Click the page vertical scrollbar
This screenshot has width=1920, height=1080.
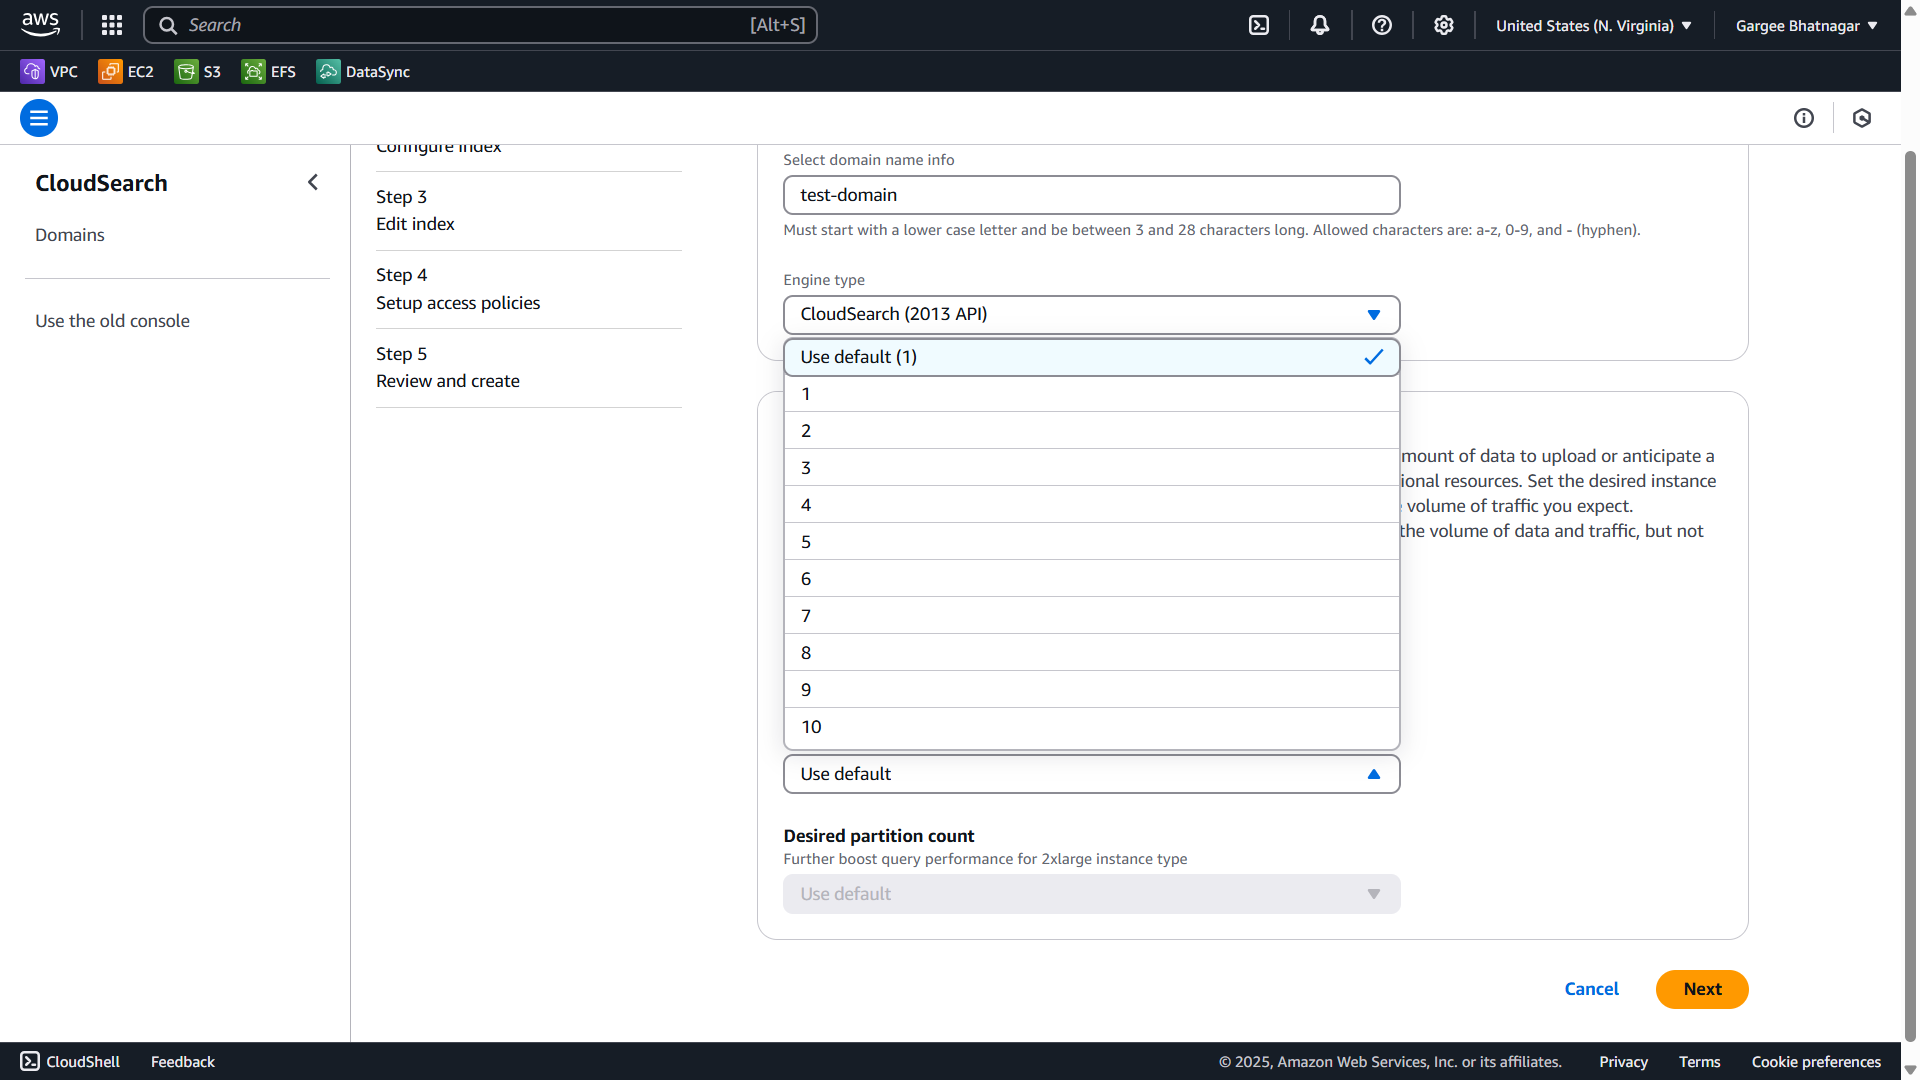pos(1910,596)
